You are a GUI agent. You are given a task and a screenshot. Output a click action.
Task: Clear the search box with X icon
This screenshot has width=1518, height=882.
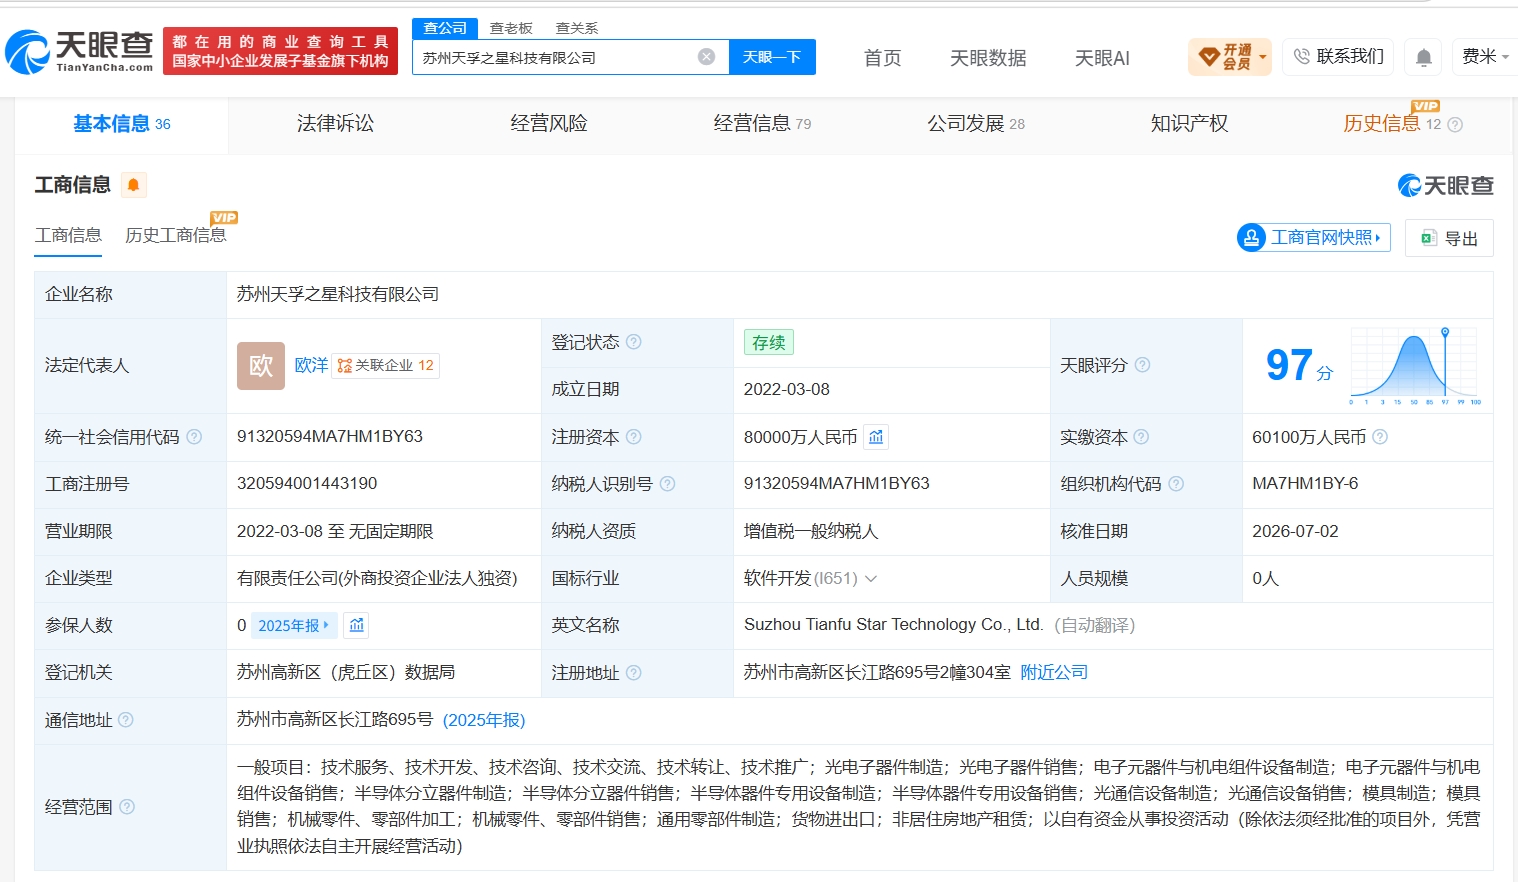click(x=706, y=57)
